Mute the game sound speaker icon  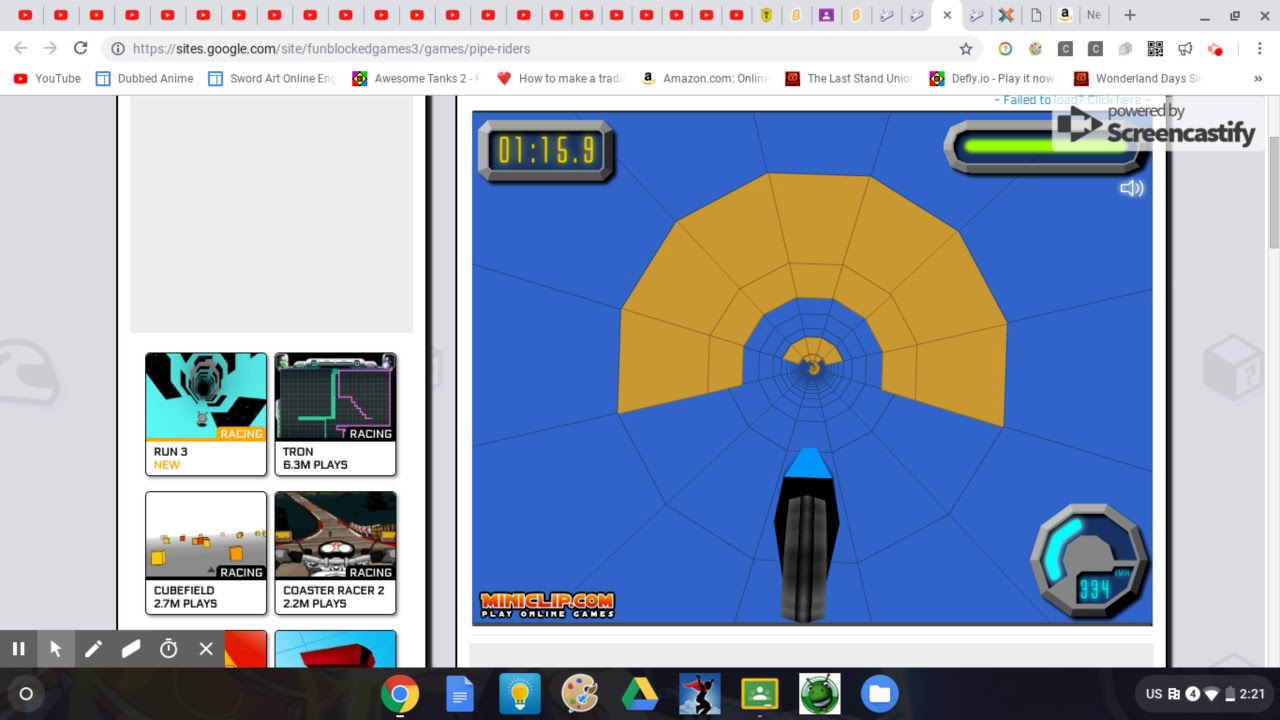click(x=1131, y=188)
